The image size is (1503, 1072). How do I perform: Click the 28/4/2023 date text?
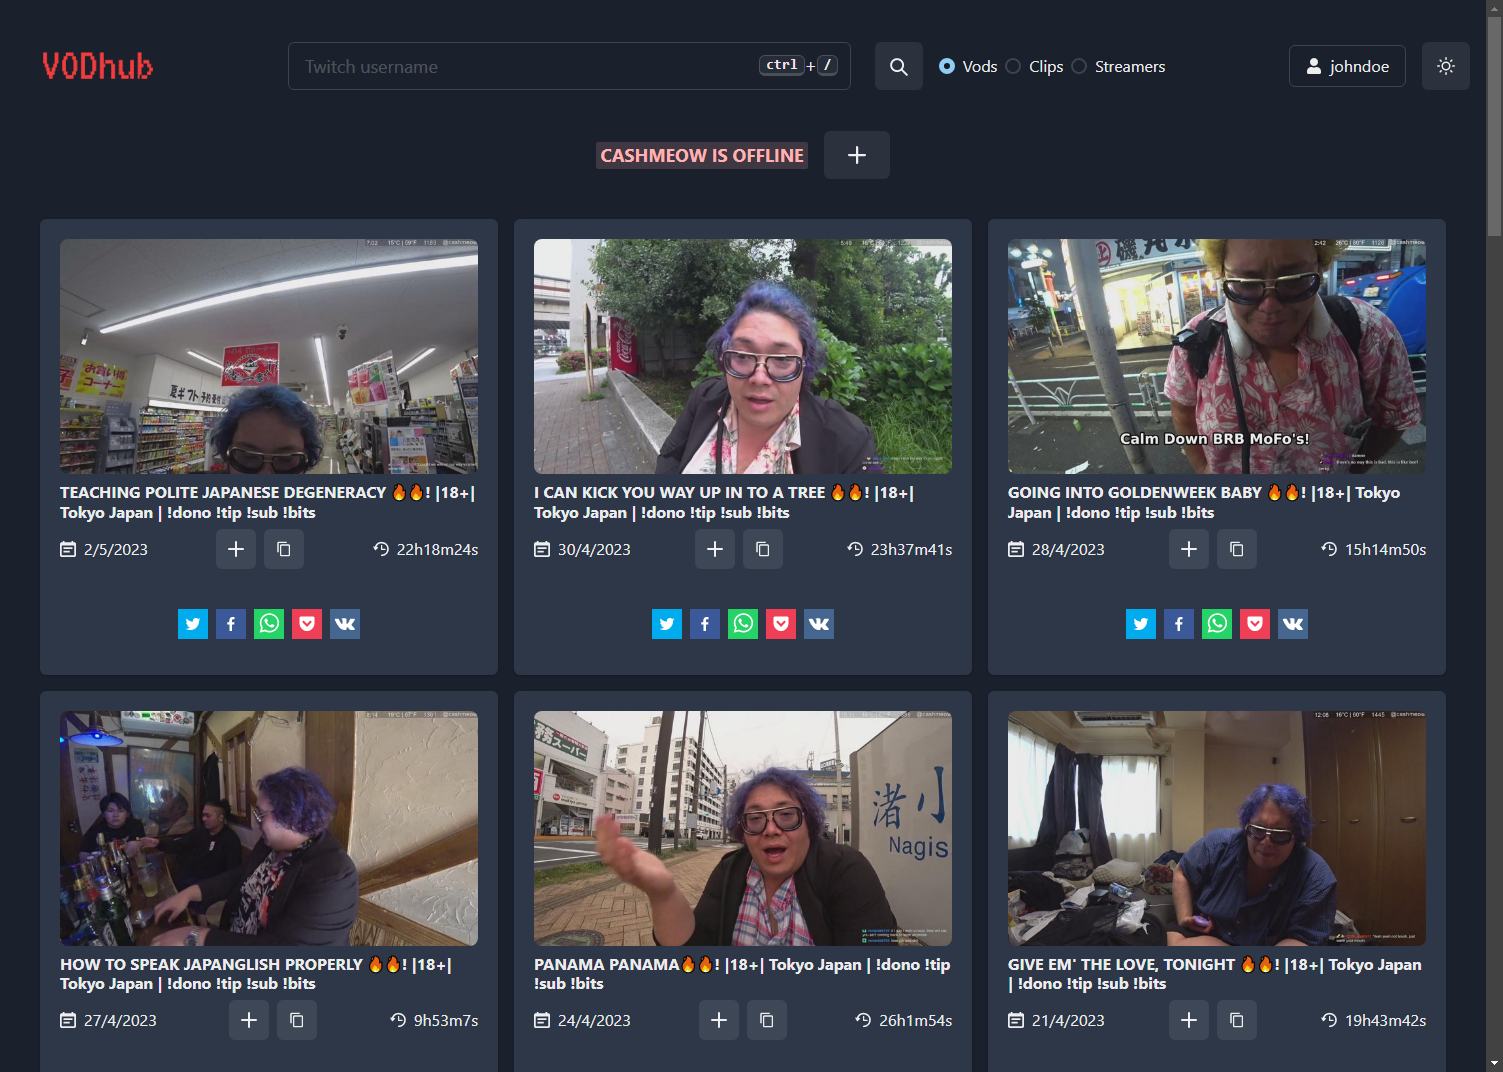tap(1068, 549)
